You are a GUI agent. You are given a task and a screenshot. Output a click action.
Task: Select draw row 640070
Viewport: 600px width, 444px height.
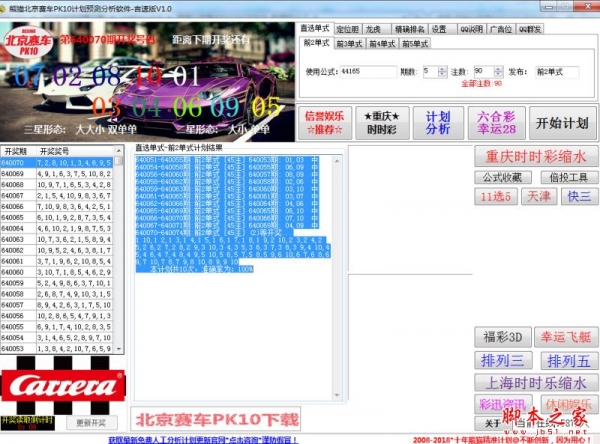pos(57,163)
